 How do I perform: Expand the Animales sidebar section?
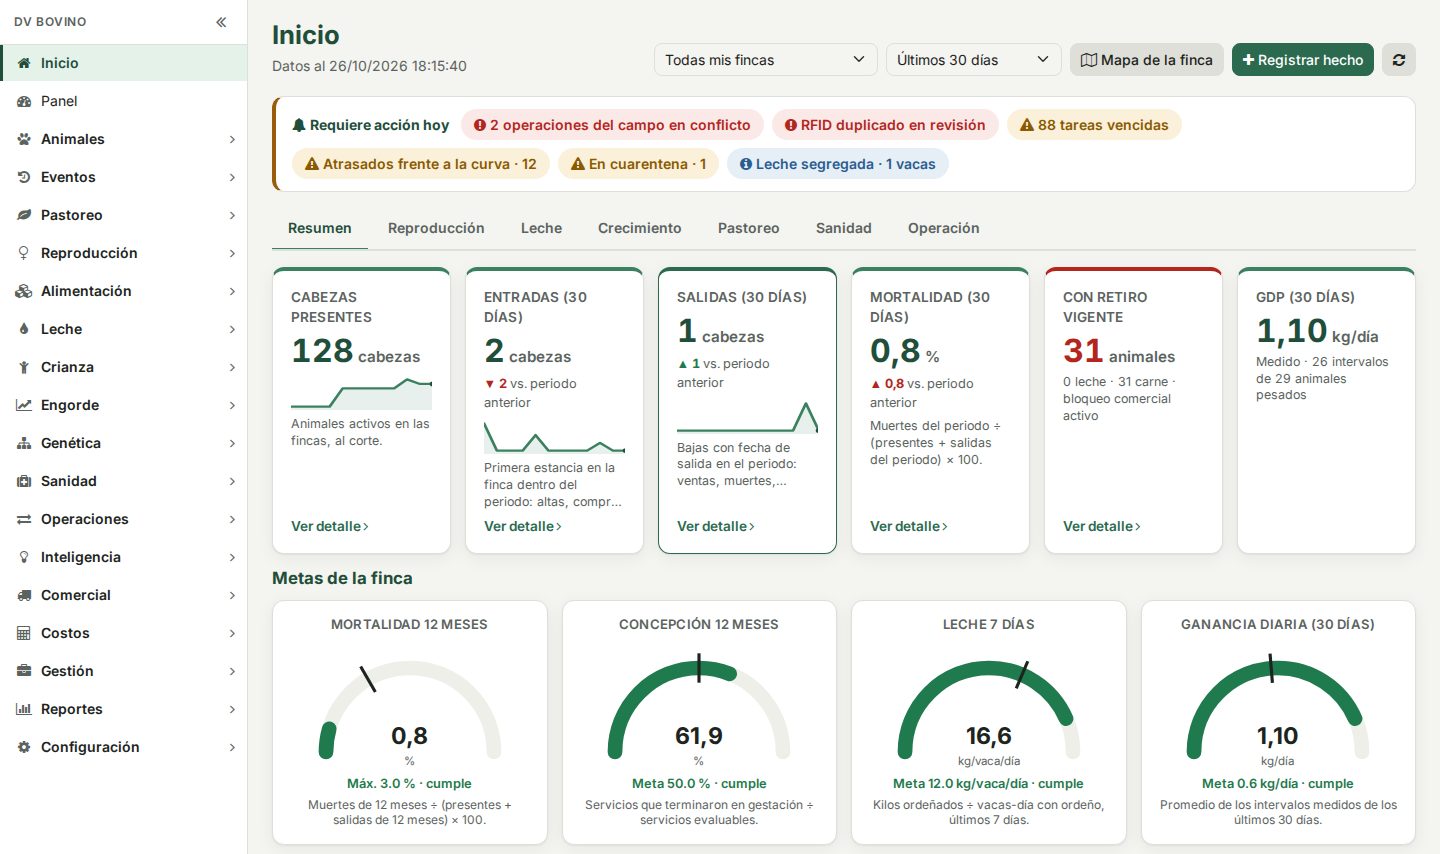(x=124, y=139)
